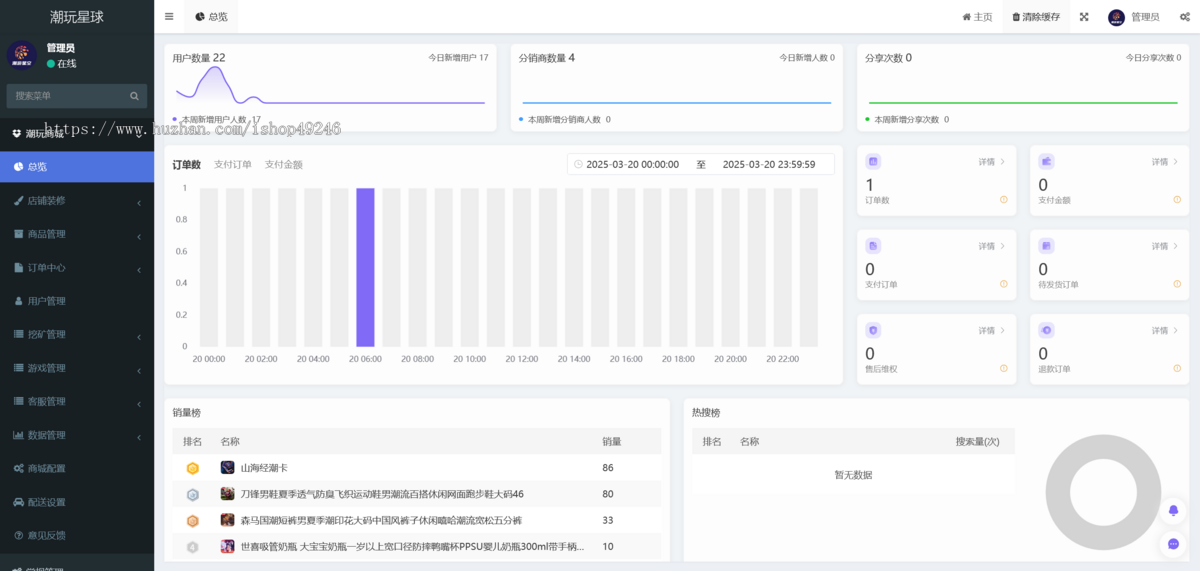Expand the 挖矿管理 sidebar menu
The width and height of the screenshot is (1200, 571).
[x=77, y=334]
